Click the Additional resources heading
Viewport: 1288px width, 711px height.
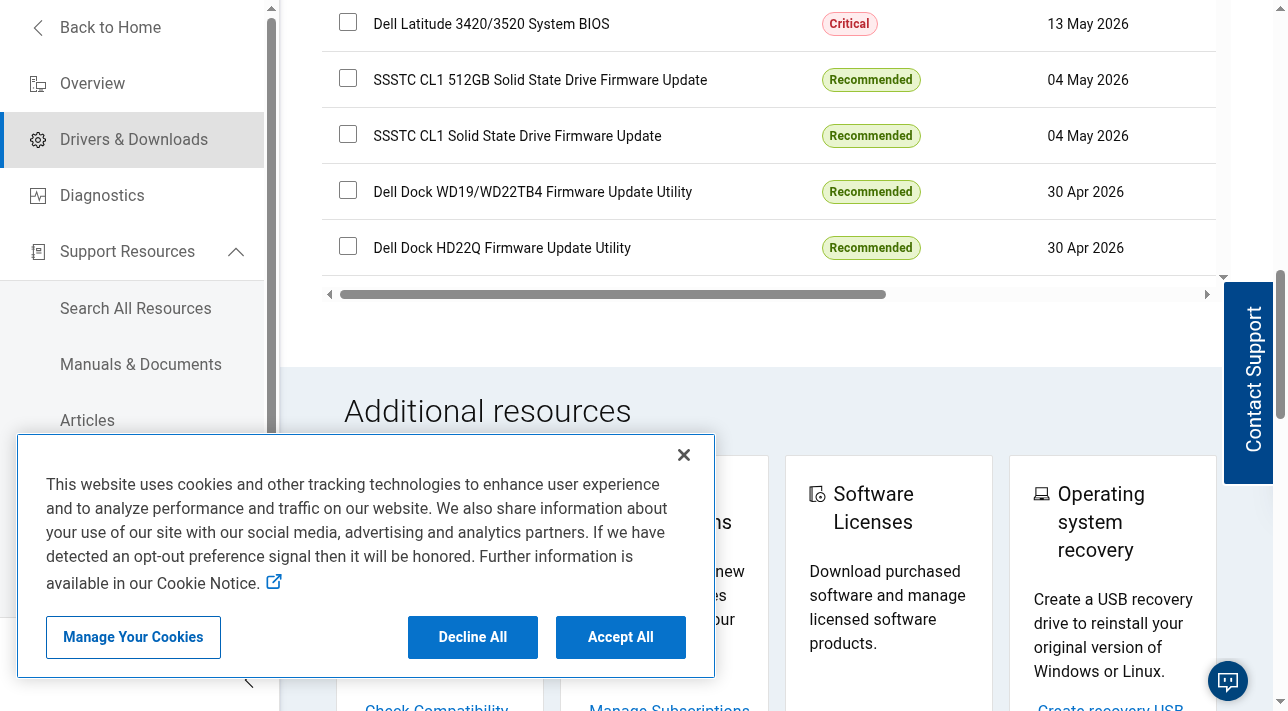(488, 411)
